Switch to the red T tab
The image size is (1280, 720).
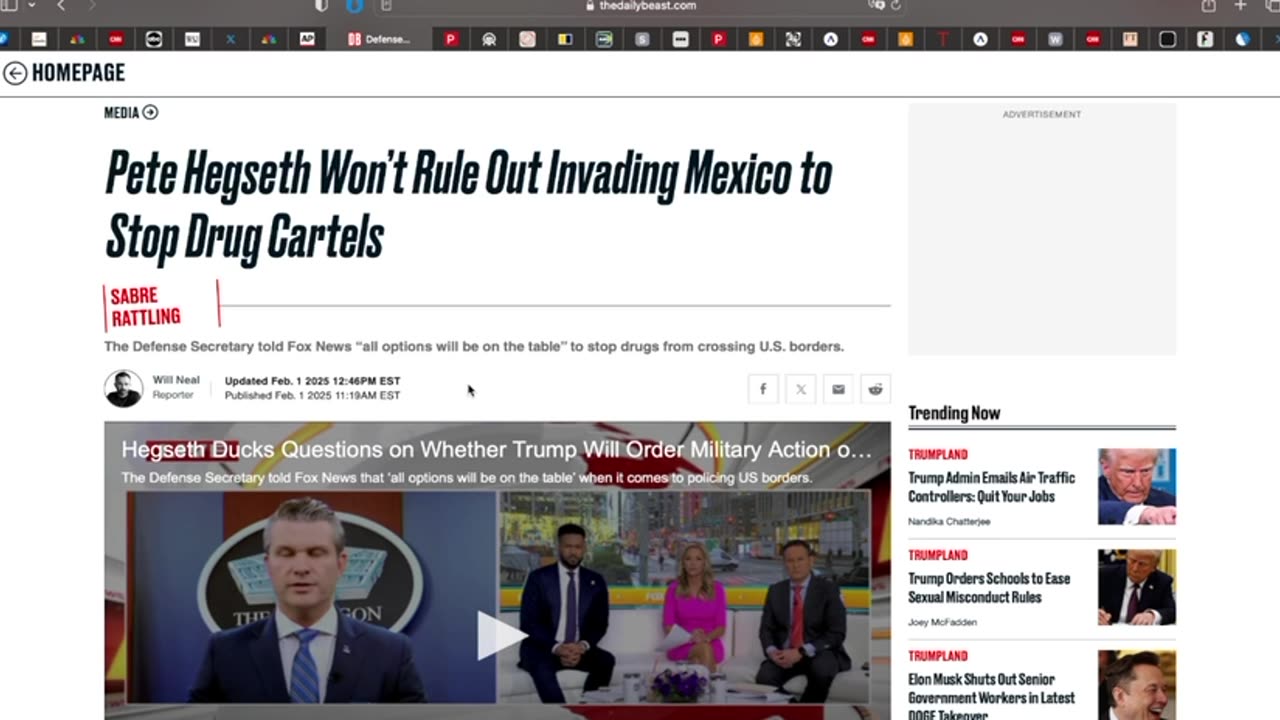coord(942,40)
